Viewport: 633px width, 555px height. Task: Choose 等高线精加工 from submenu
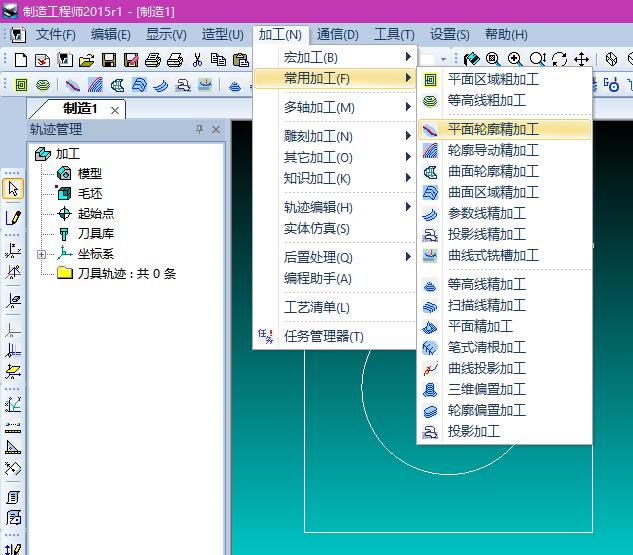click(x=505, y=284)
